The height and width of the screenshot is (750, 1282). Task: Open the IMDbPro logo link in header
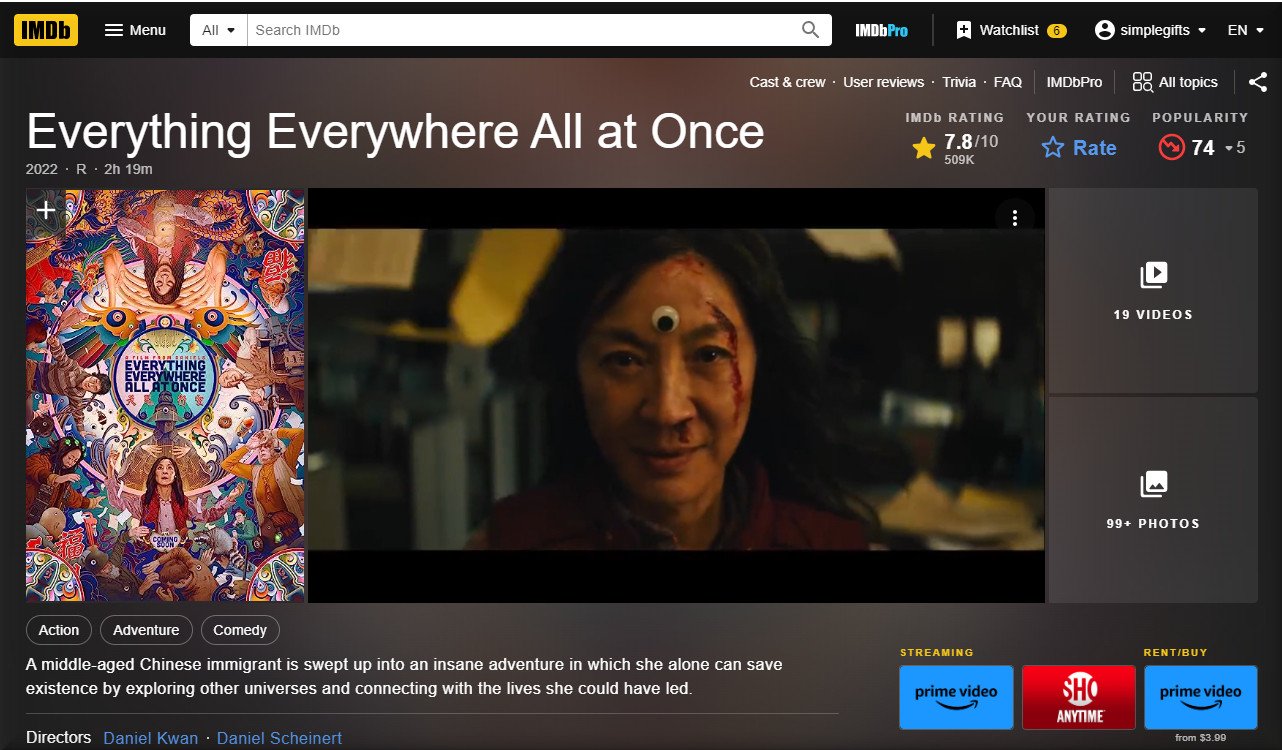coord(881,30)
